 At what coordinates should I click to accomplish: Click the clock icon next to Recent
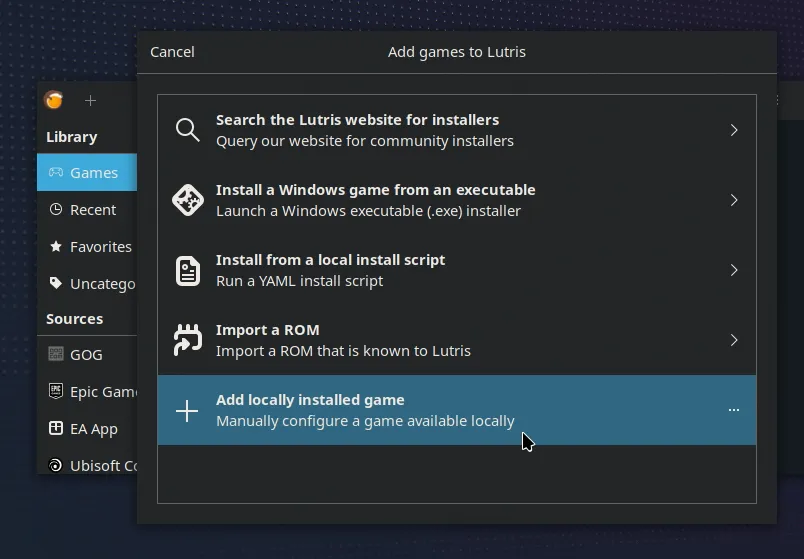click(55, 209)
